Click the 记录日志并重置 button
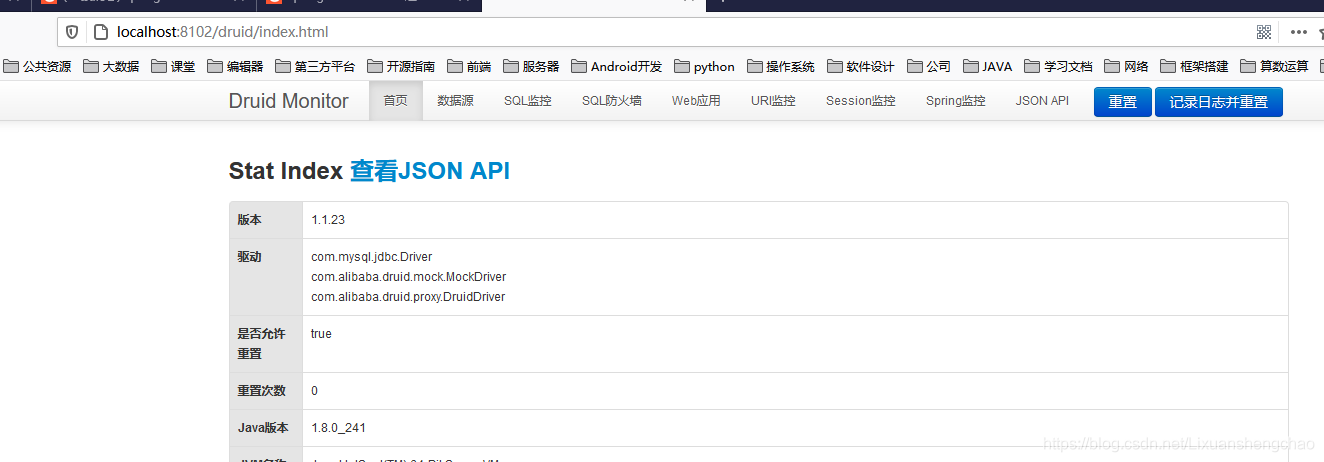Viewport: 1324px width, 462px height. tap(1219, 102)
